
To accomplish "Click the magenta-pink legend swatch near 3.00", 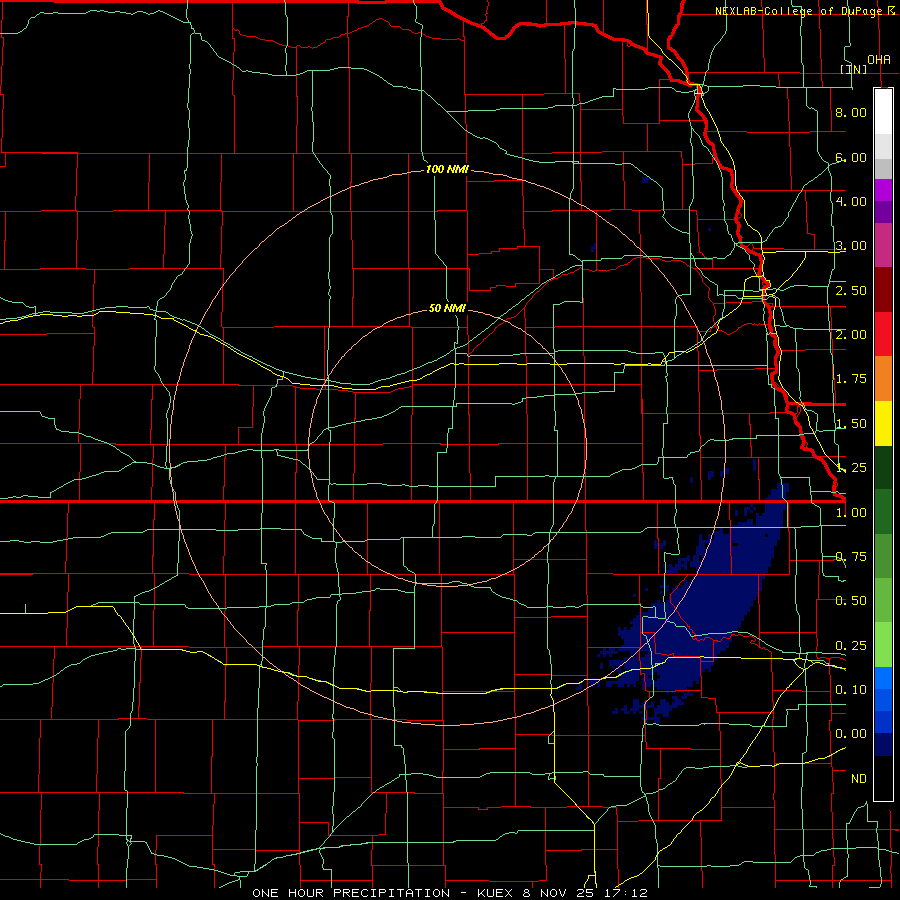I will coord(883,246).
